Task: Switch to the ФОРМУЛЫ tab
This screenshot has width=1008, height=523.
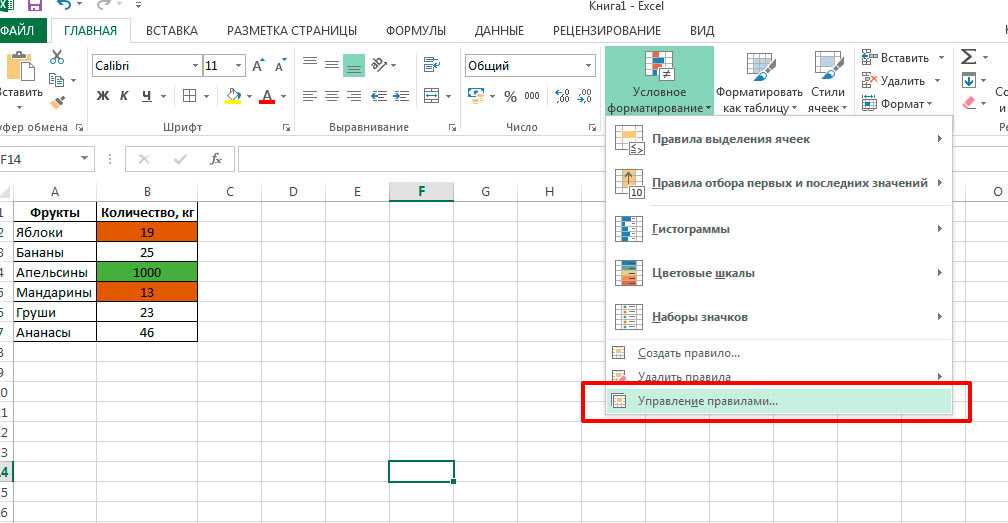Action: pyautogui.click(x=415, y=30)
